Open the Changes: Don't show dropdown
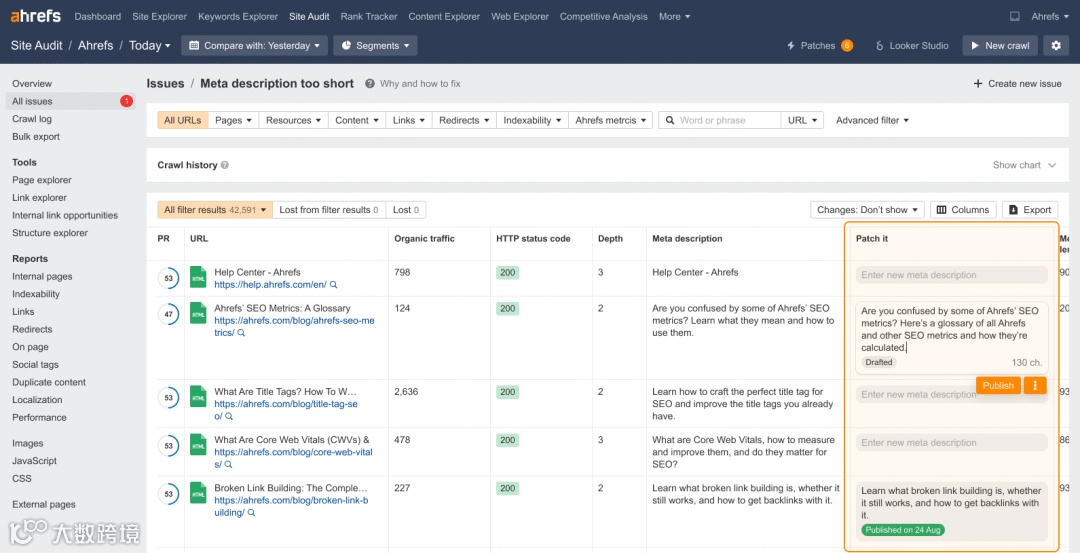Image resolution: width=1080 pixels, height=553 pixels. click(868, 210)
